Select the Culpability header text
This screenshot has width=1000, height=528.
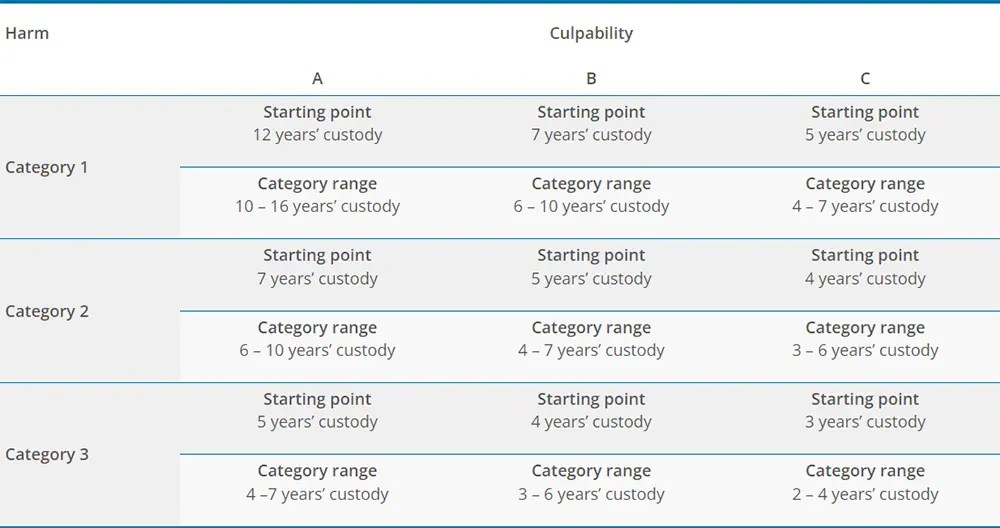591,33
